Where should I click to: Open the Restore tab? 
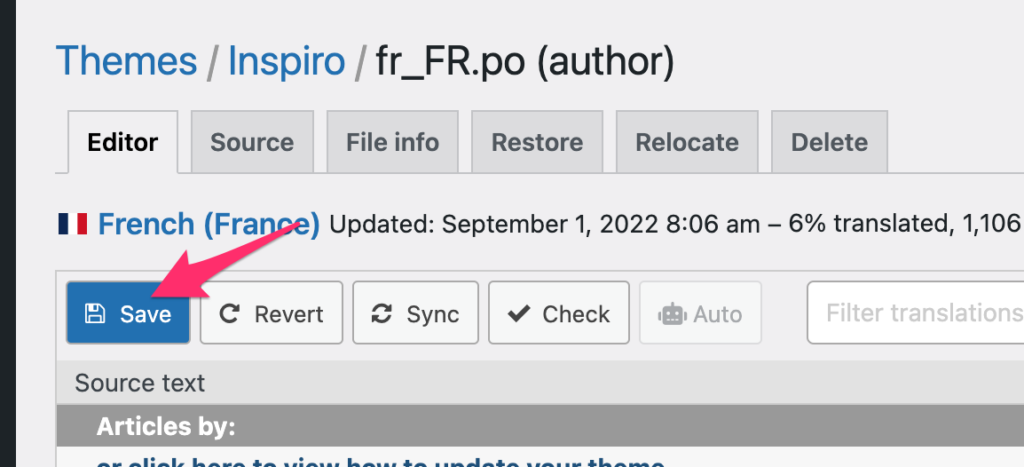[537, 142]
